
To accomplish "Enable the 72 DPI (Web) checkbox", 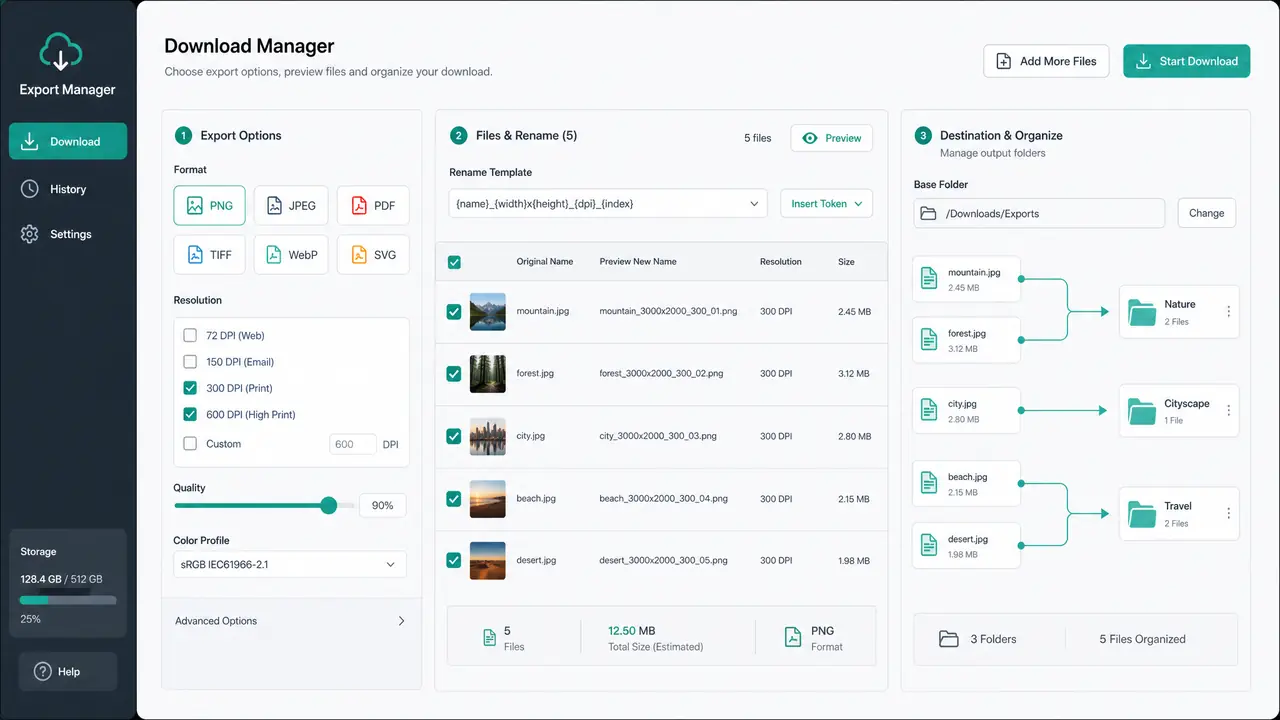I will click(190, 336).
